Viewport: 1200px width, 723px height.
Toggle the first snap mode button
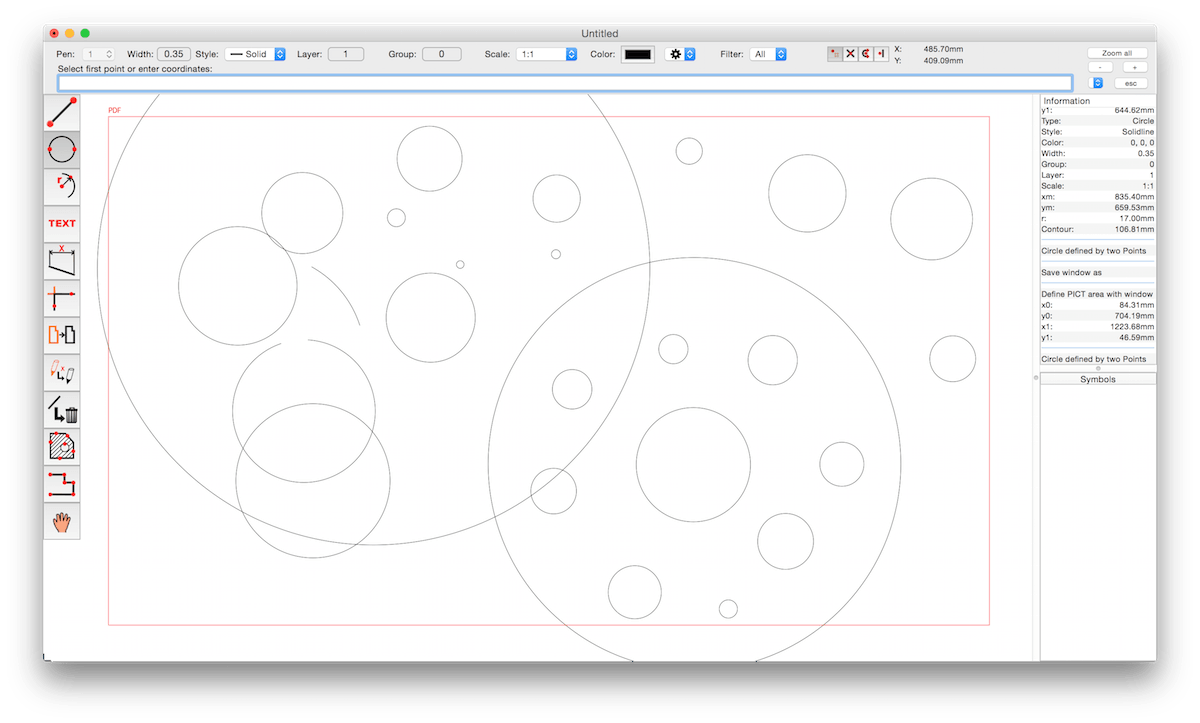click(835, 54)
